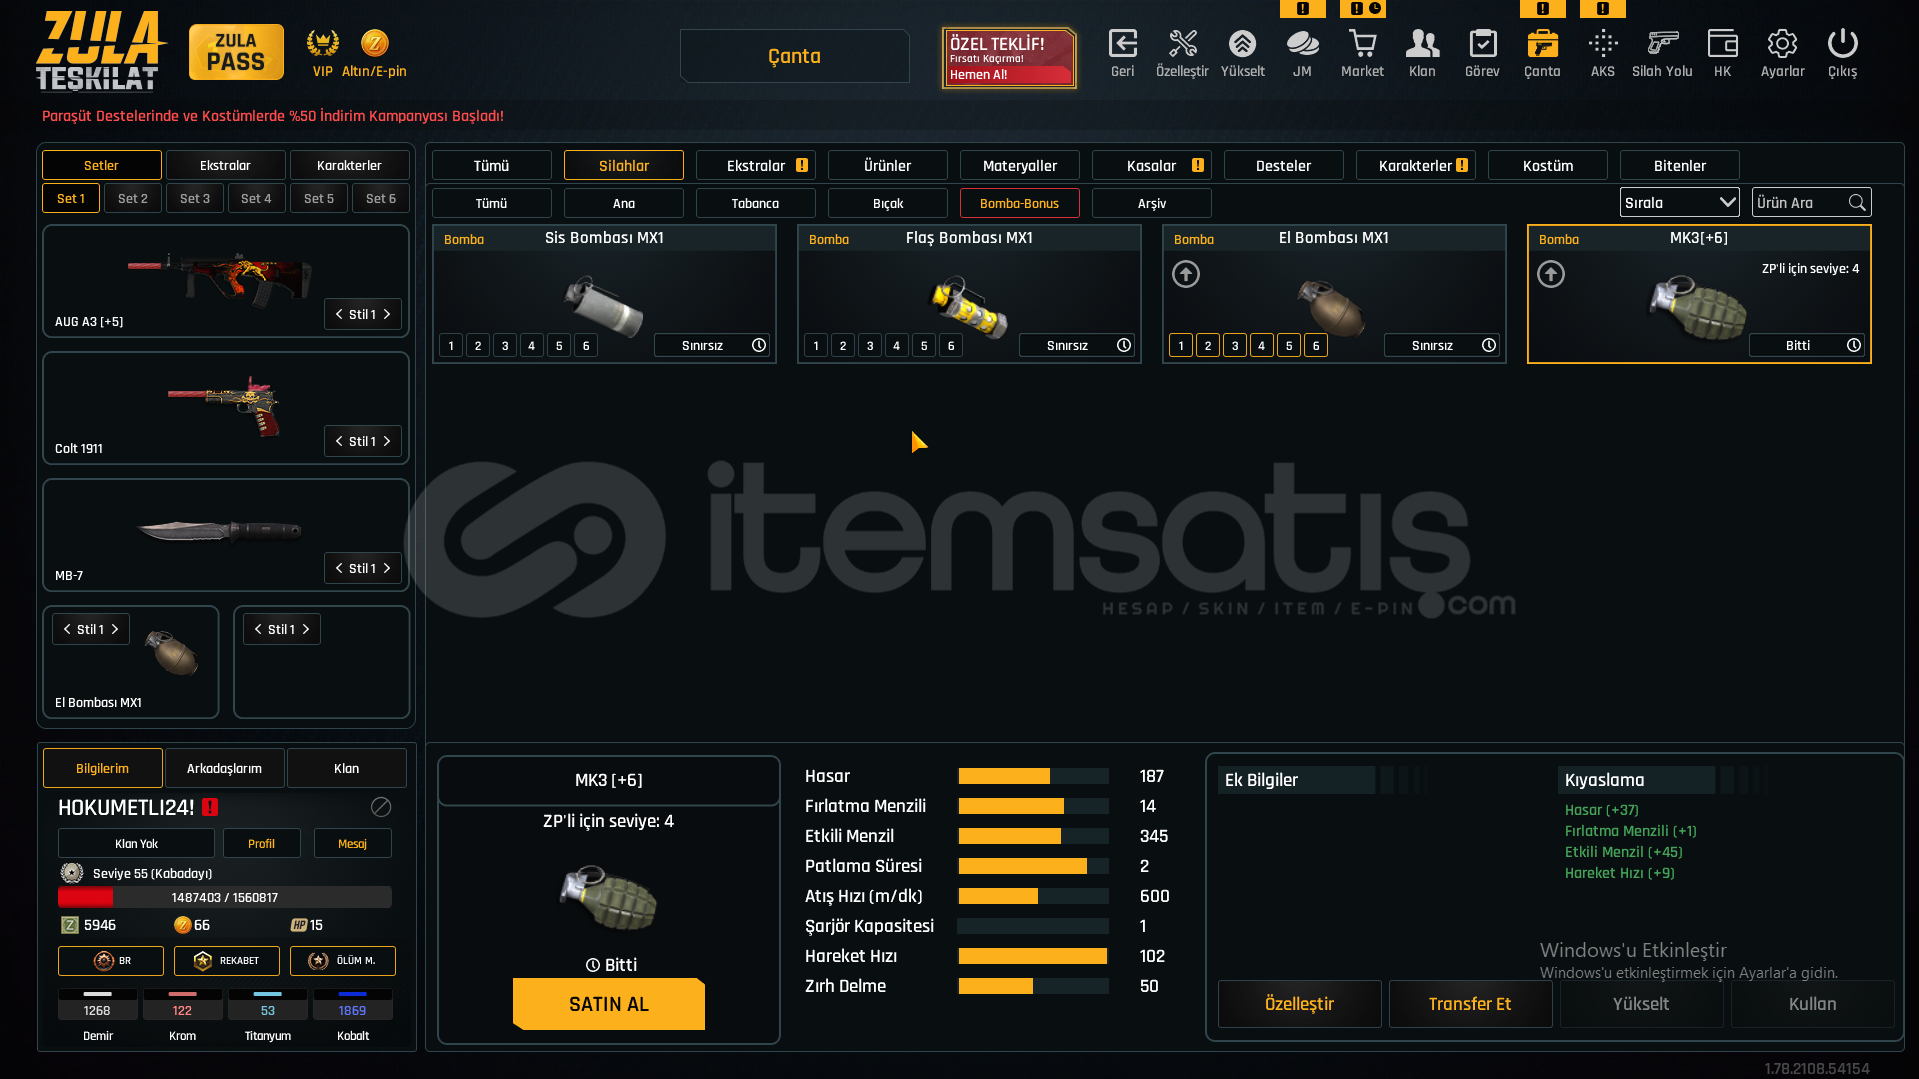Open the Özelleştir tools icon
The image size is (1919, 1079).
pyautogui.click(x=1183, y=44)
